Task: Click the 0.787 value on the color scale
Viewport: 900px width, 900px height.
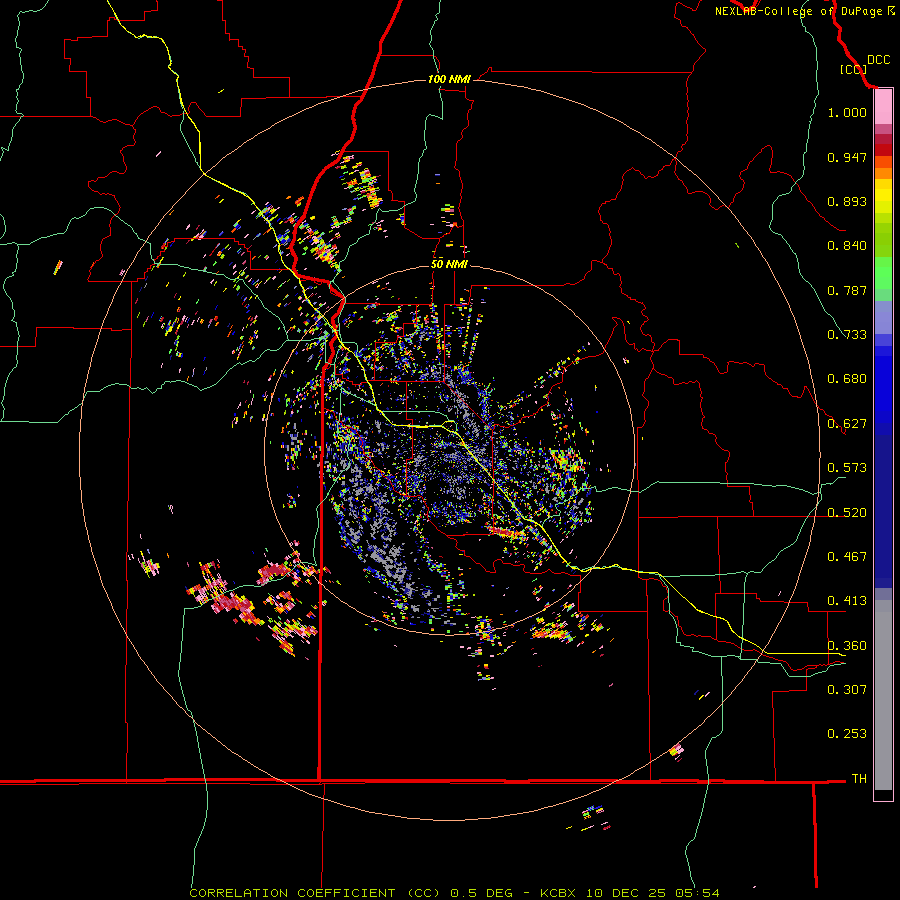Action: click(x=847, y=290)
